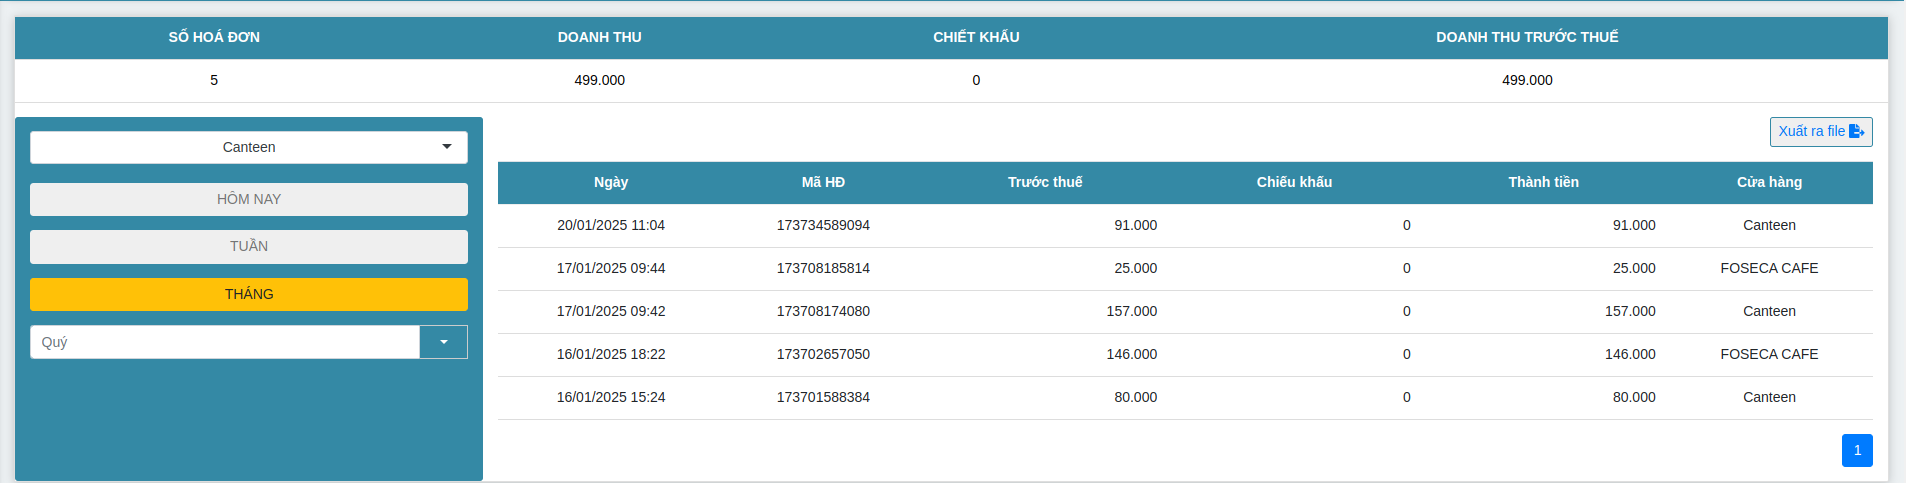
Task: Click the Xuất ra file text
Action: 1811,131
